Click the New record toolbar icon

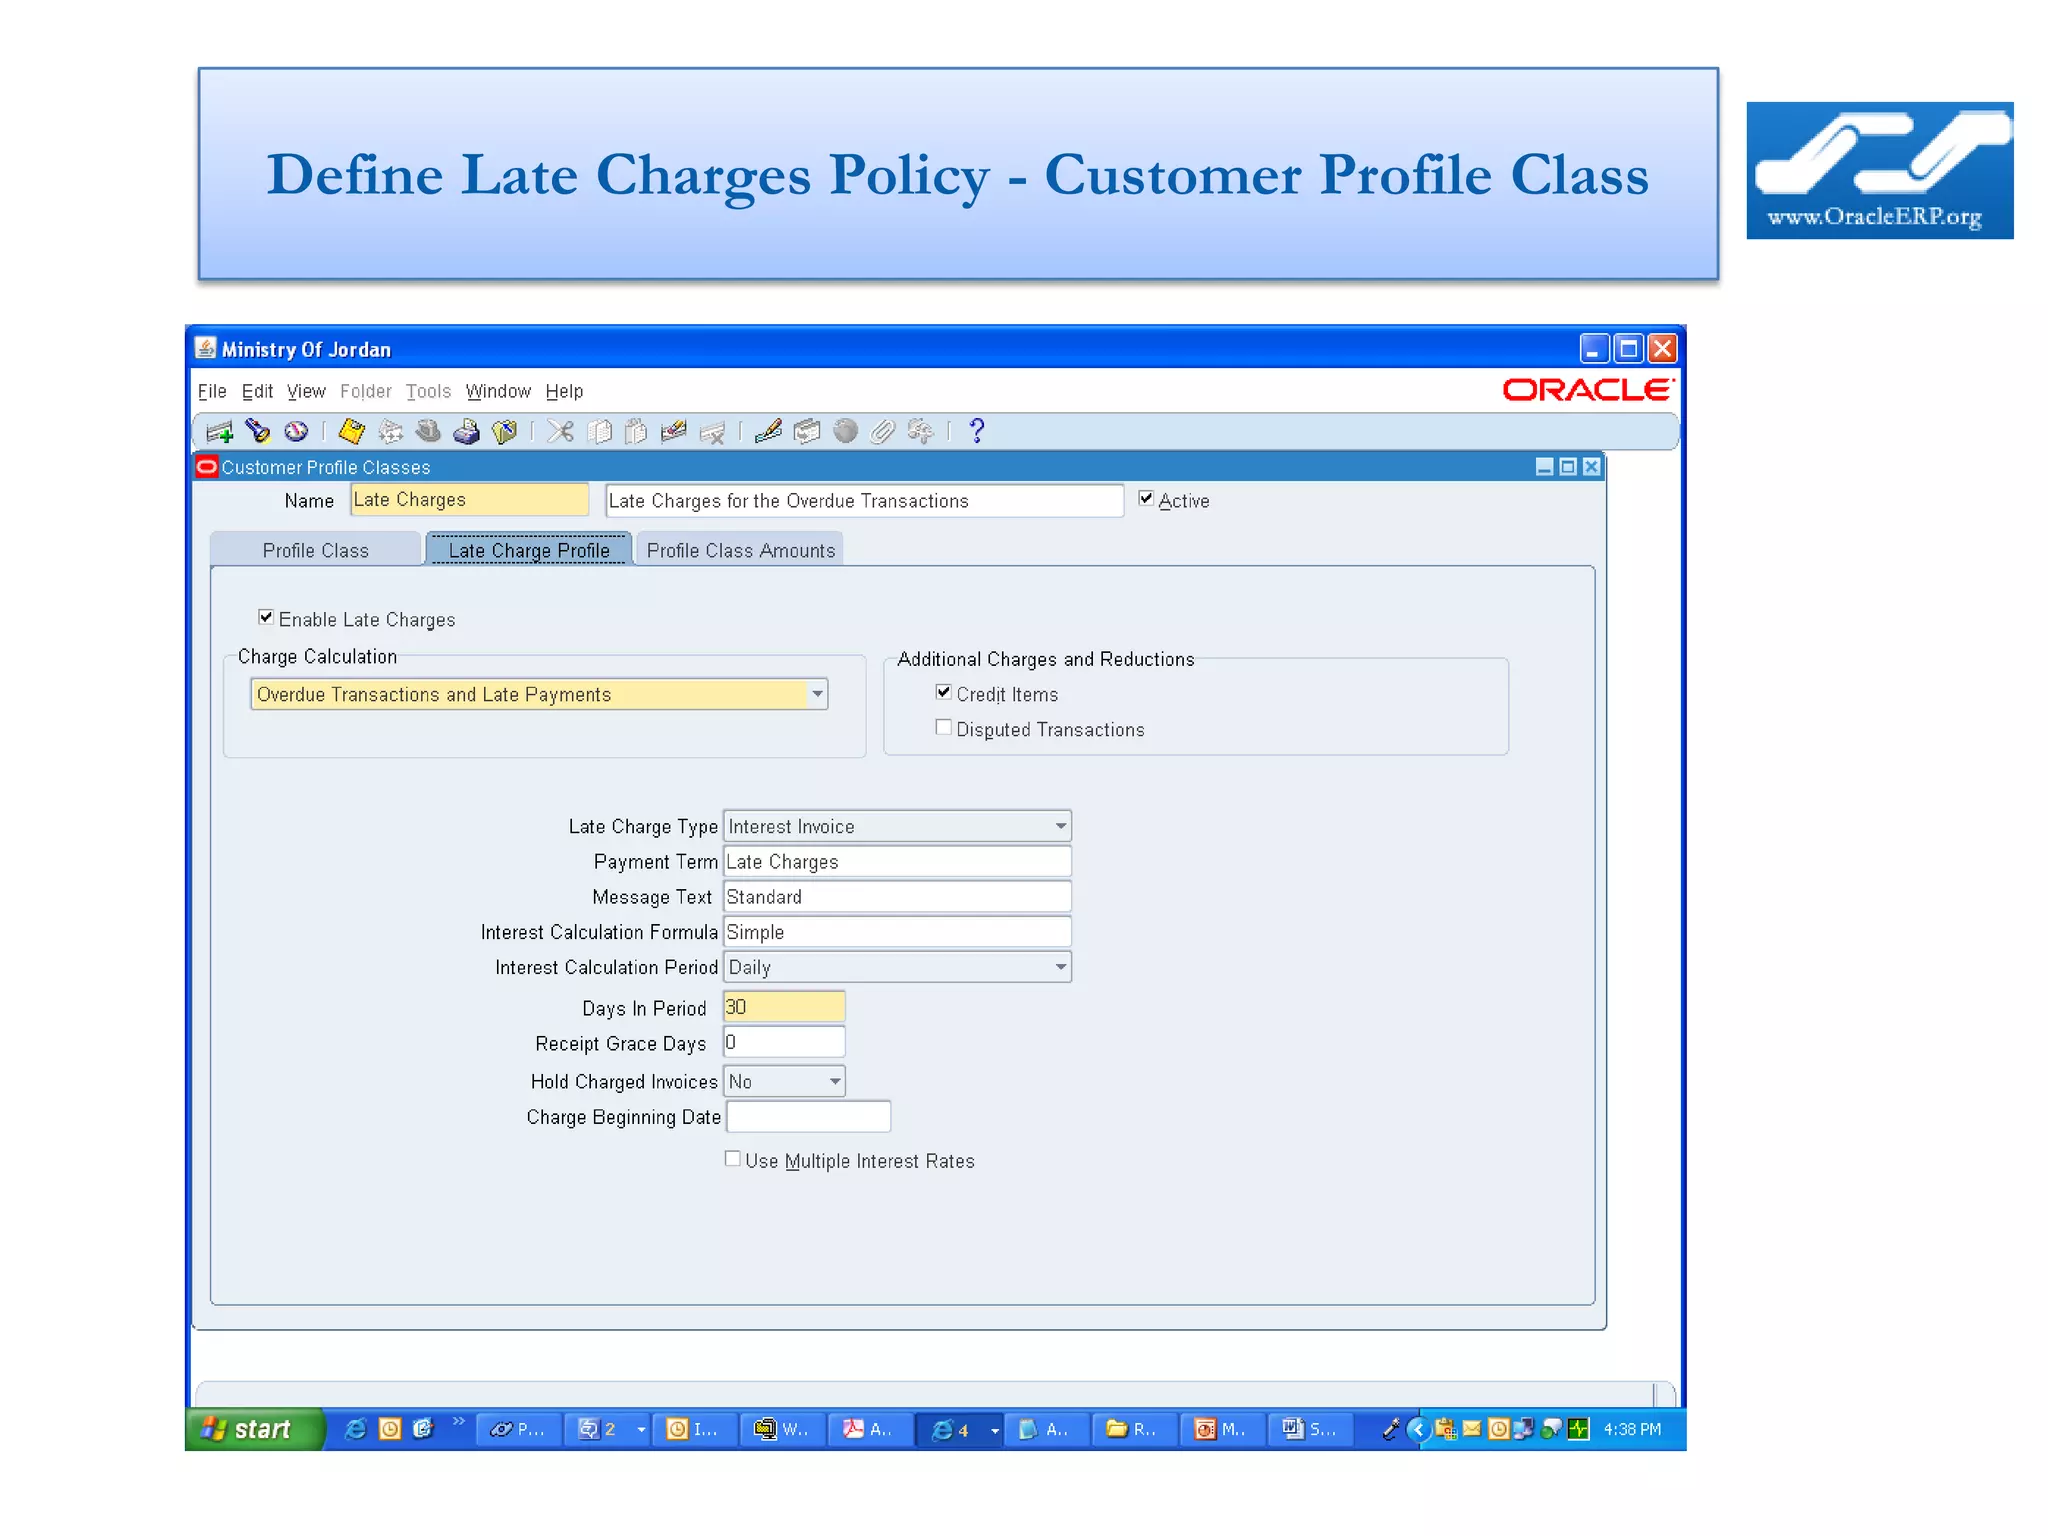coord(219,431)
